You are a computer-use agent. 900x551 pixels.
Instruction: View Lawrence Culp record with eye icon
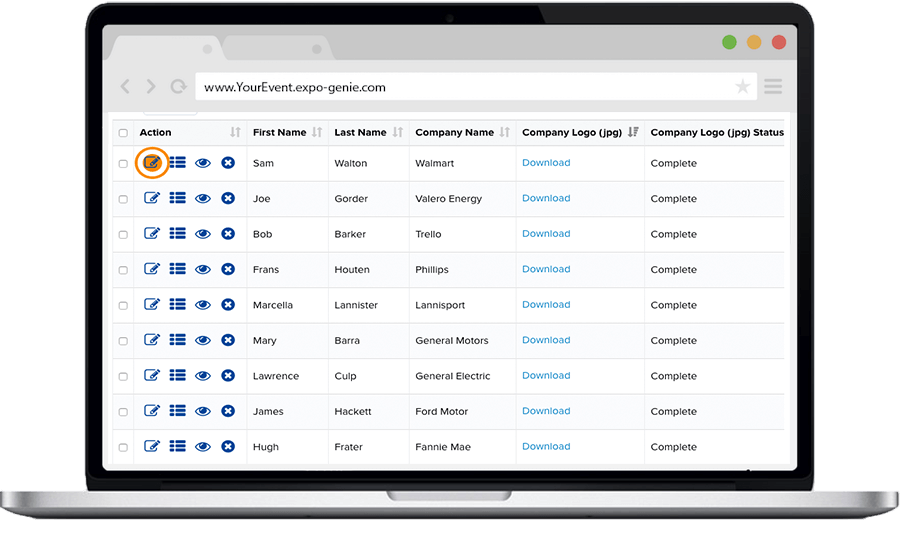[x=203, y=376]
